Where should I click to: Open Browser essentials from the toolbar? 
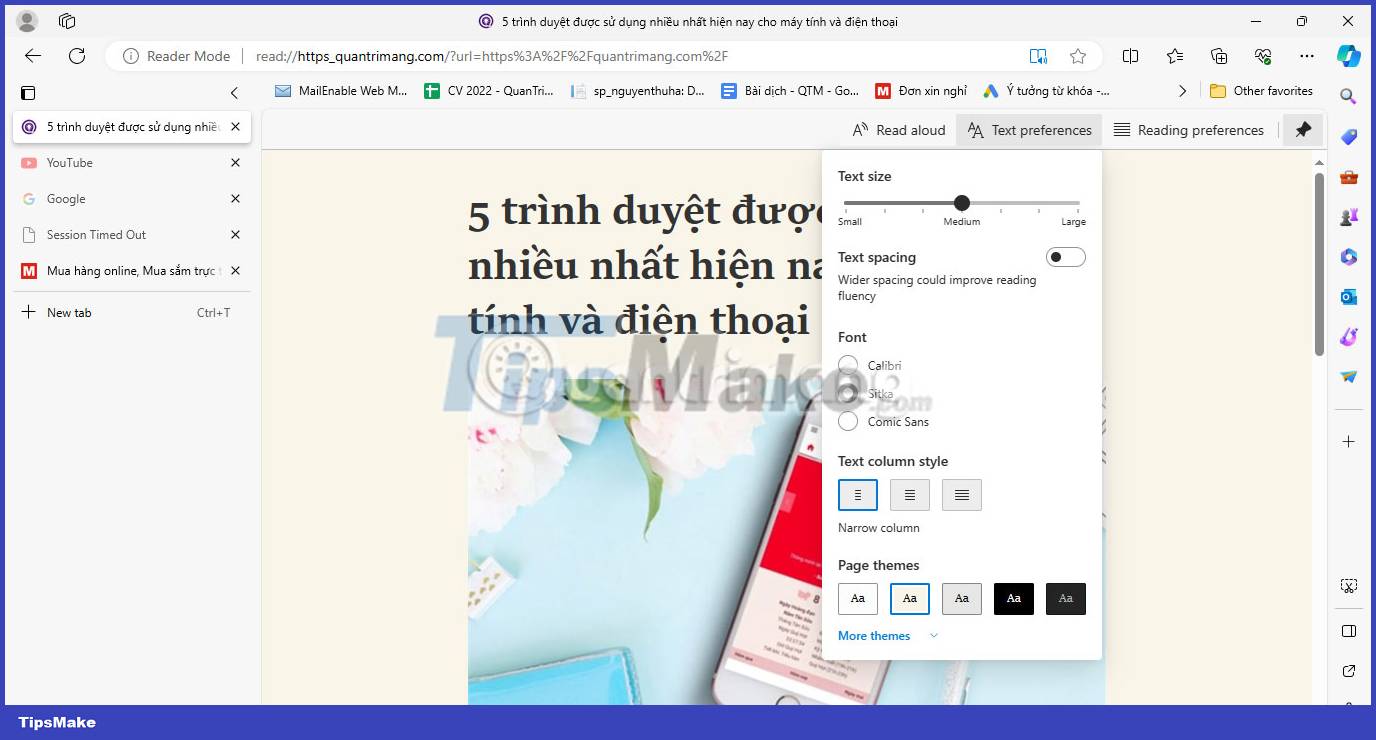[1262, 56]
